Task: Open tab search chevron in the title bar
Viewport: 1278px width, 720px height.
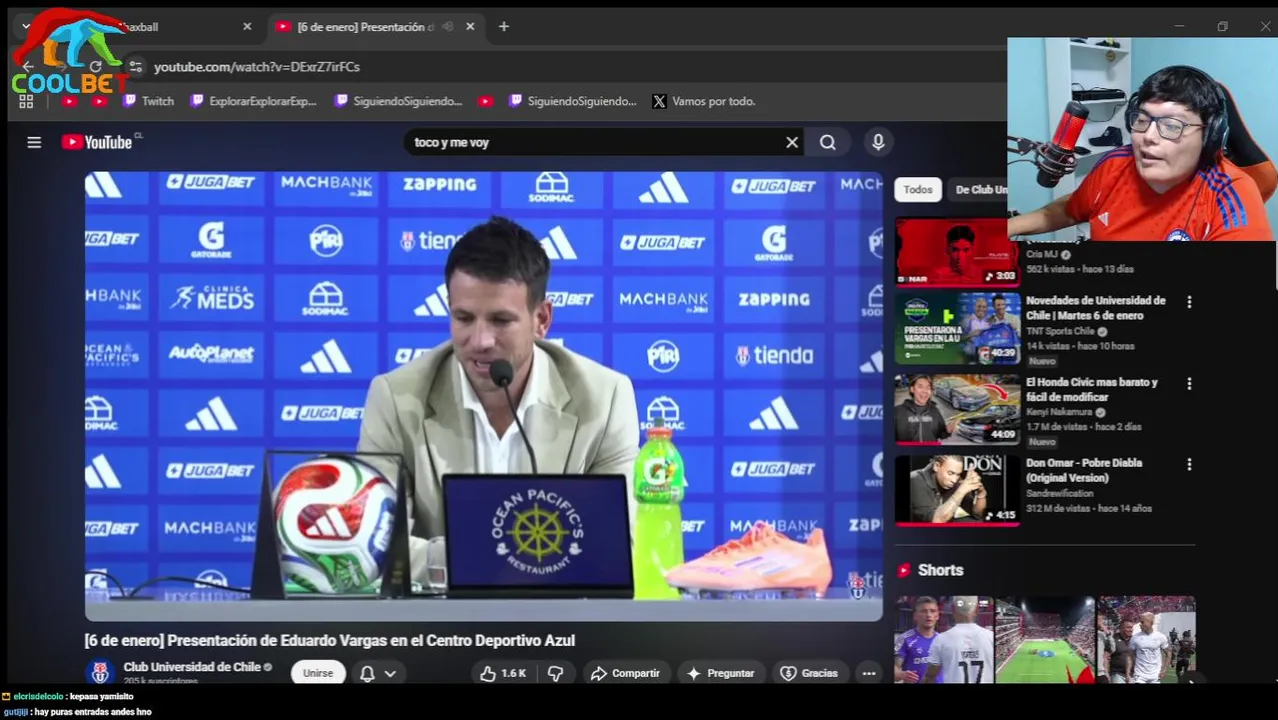Action: [x=26, y=27]
